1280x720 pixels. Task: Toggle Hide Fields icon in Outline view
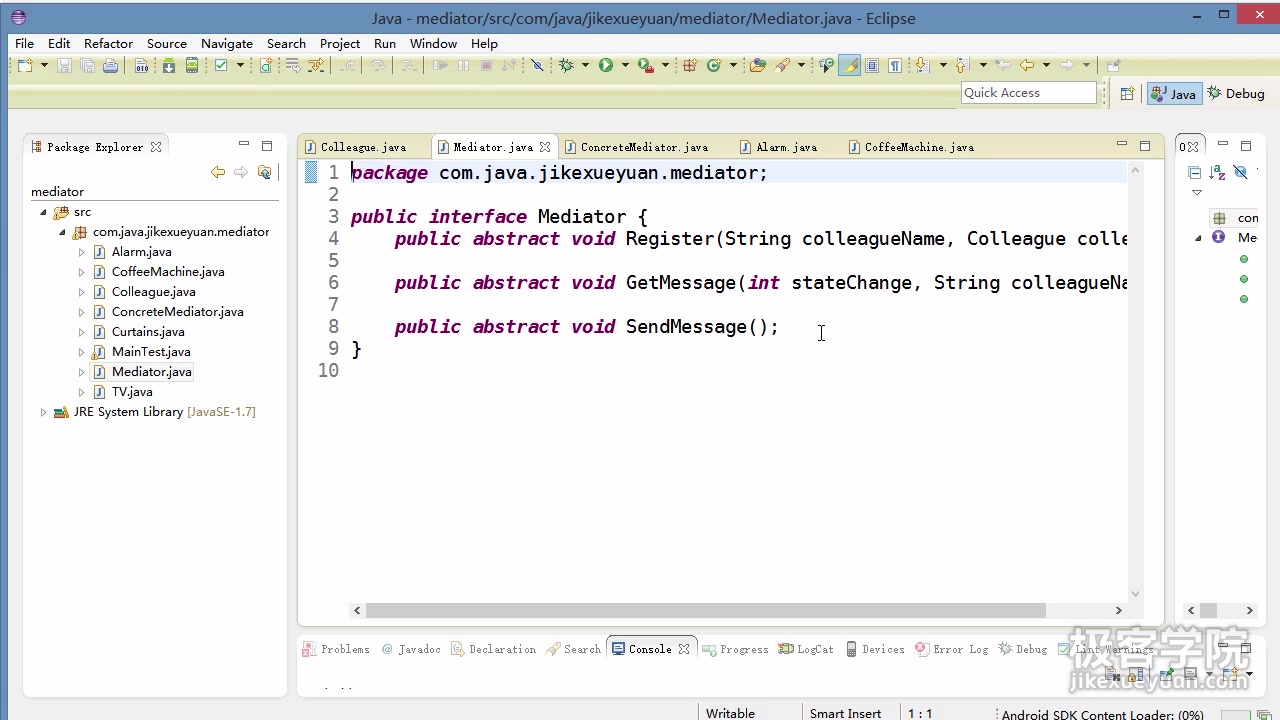click(1241, 172)
